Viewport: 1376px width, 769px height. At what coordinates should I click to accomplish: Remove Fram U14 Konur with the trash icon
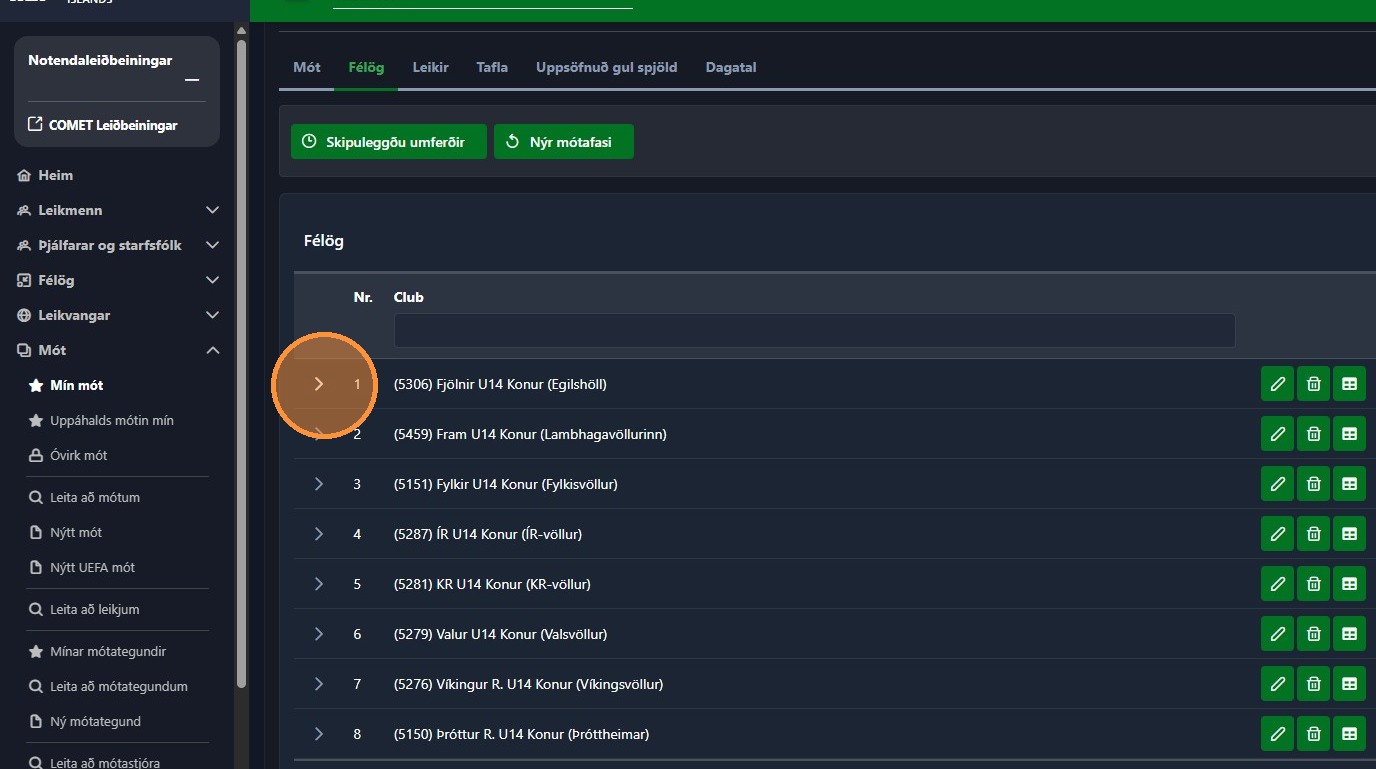(x=1313, y=434)
